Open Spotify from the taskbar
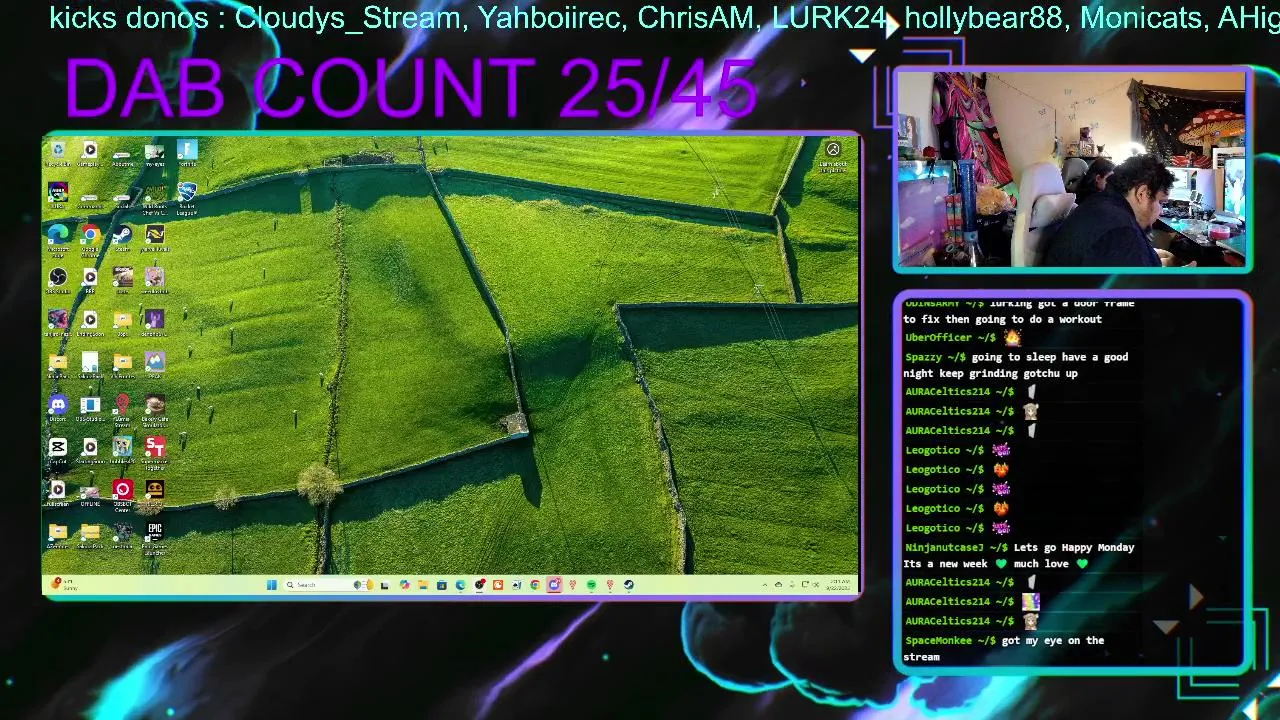 (591, 585)
